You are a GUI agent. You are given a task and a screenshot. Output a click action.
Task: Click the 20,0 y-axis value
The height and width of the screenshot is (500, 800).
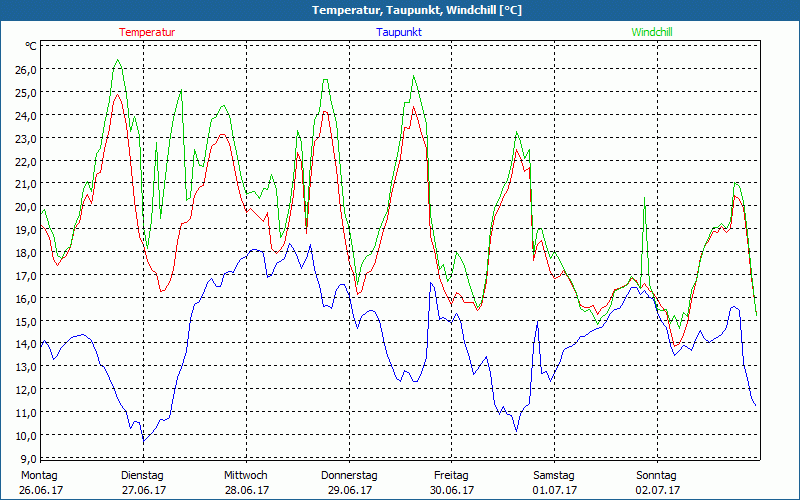pyautogui.click(x=25, y=207)
